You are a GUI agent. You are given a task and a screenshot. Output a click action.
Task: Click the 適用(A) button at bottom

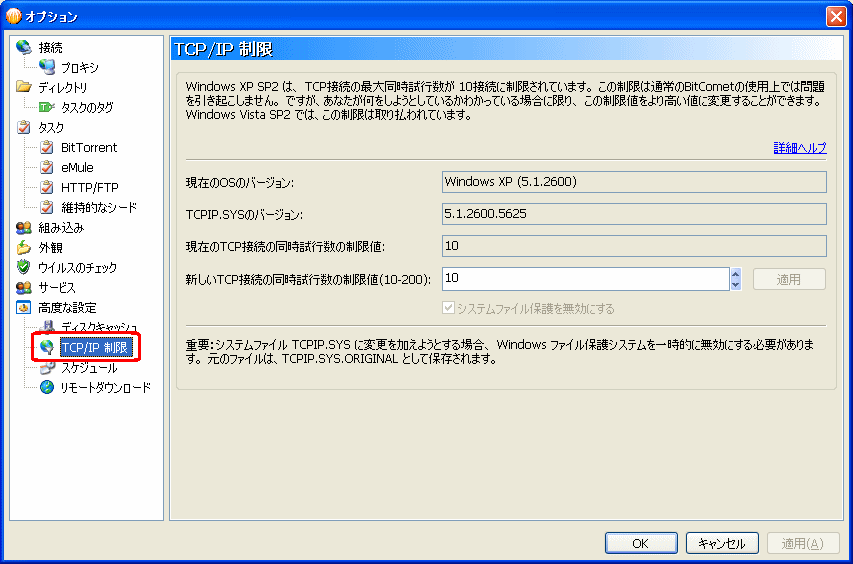point(803,543)
